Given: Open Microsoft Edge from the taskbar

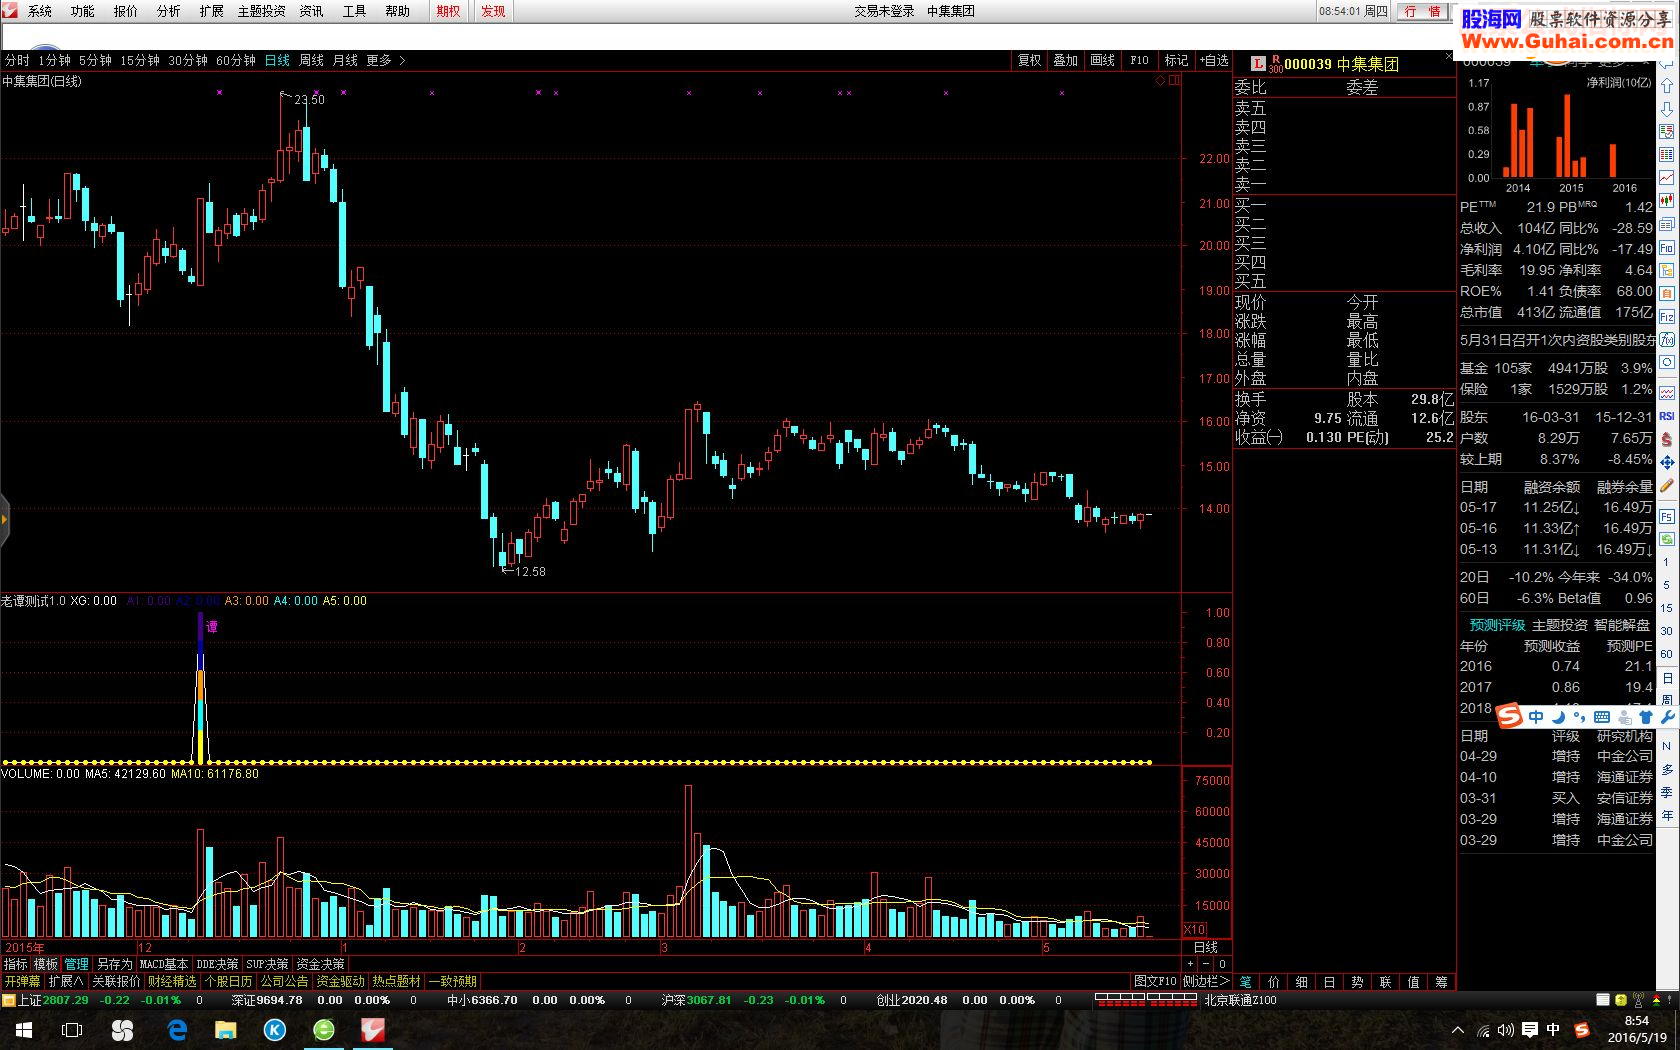Looking at the screenshot, I should pyautogui.click(x=177, y=1030).
